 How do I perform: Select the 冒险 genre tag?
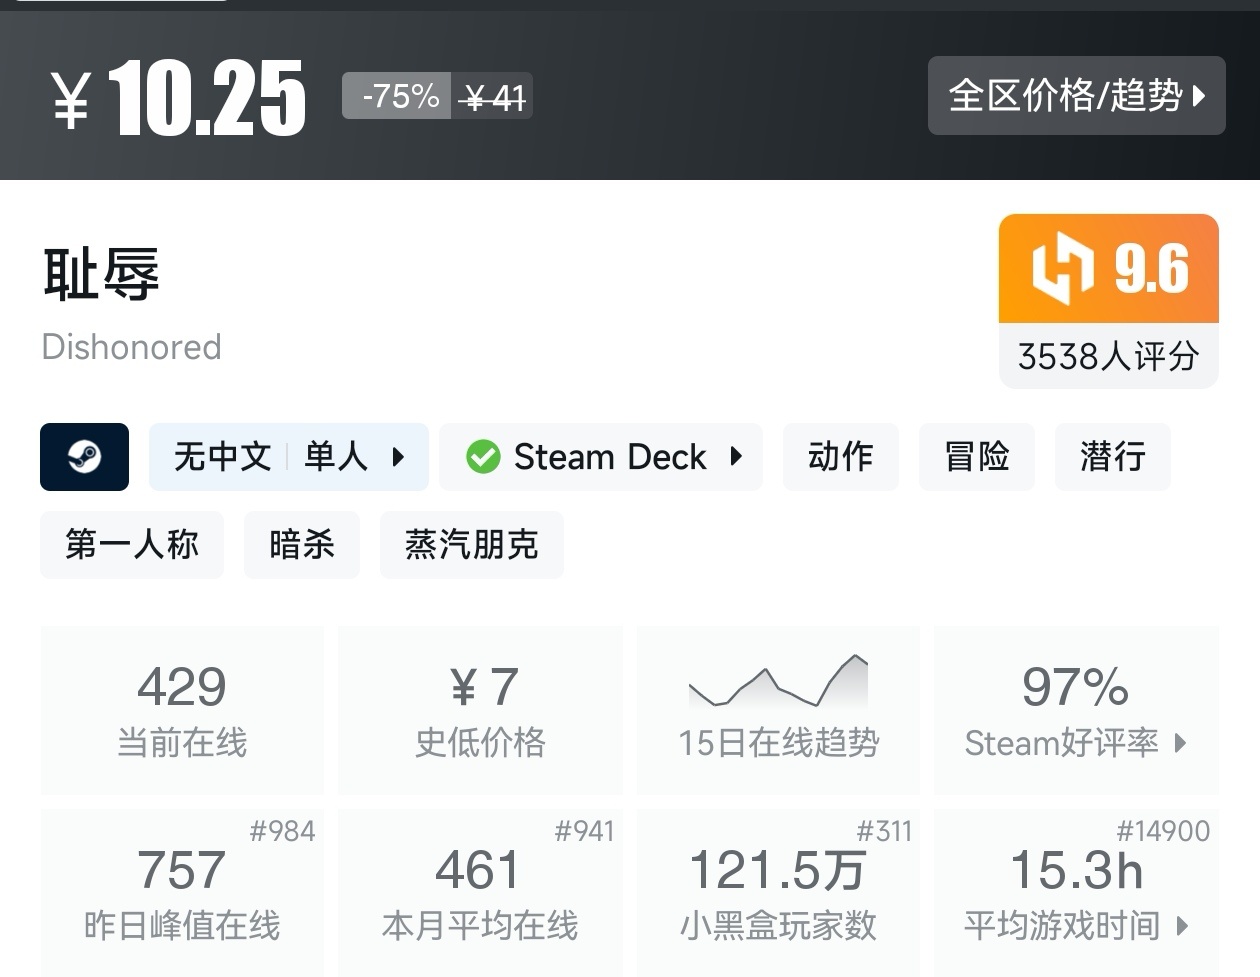tap(977, 457)
